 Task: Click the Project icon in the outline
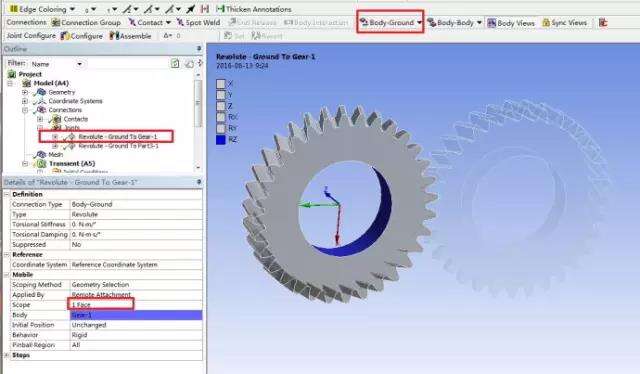[12, 74]
